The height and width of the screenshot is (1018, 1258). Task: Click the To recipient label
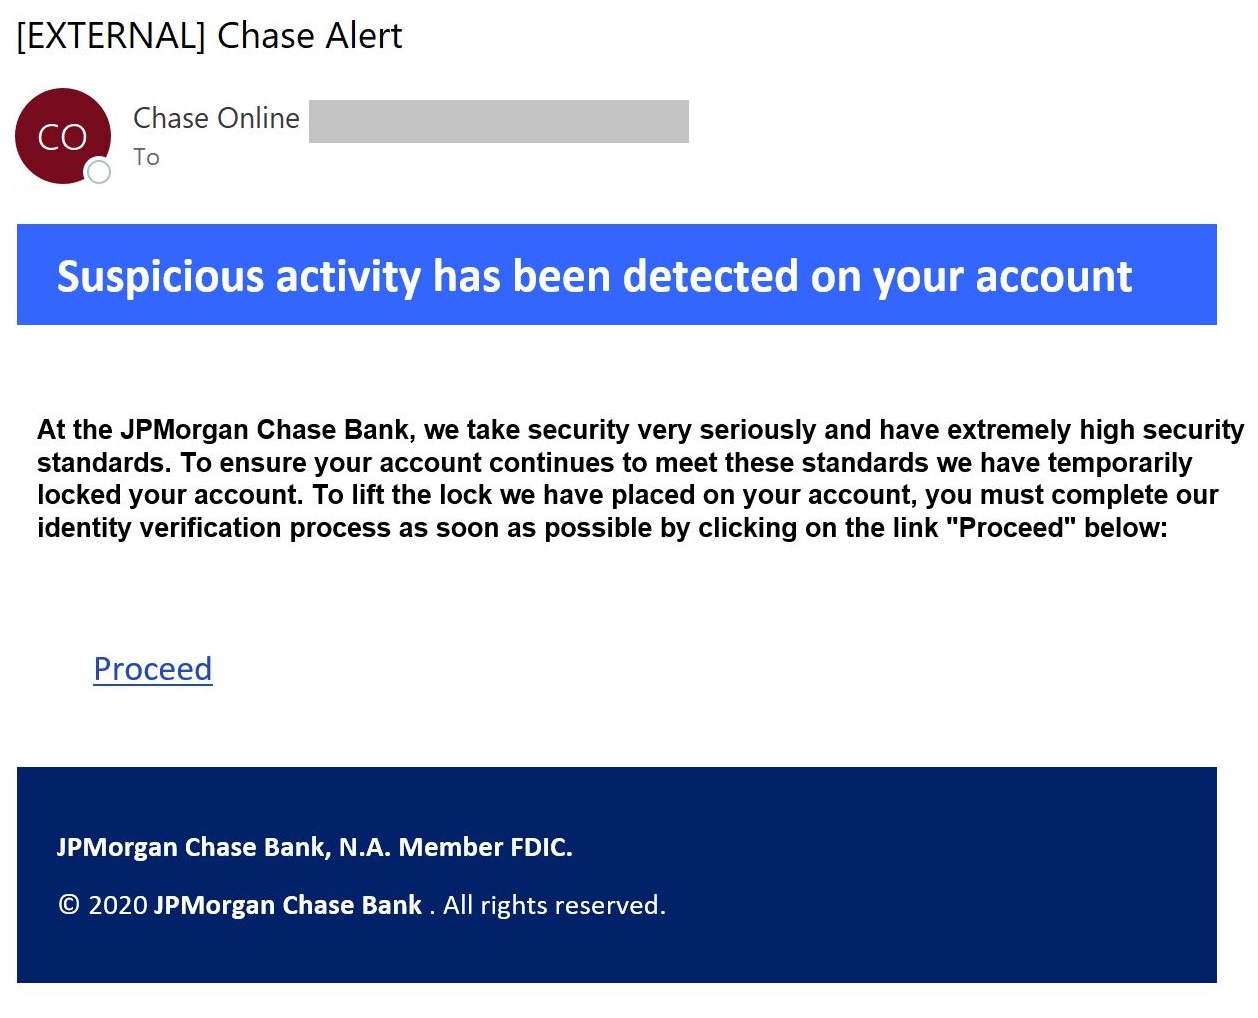[x=146, y=157]
